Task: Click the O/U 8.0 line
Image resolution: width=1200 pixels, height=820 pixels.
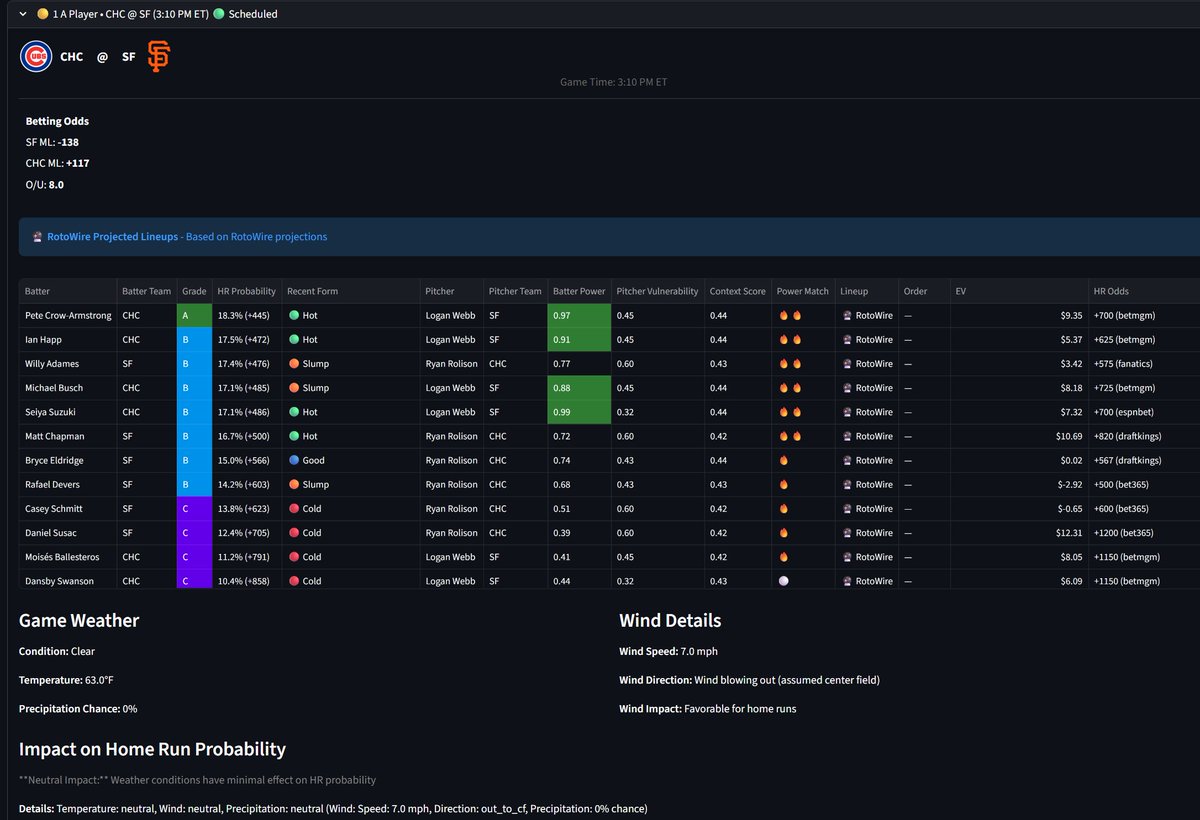Action: tap(45, 184)
